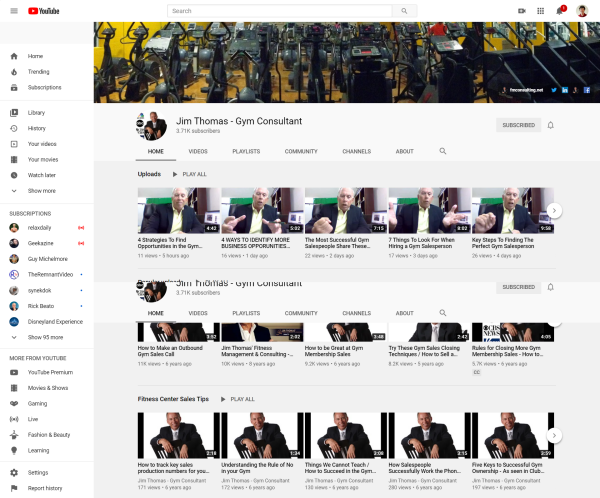Open TheRemnantVideo subscription channel
The height and width of the screenshot is (498, 600).
(47, 274)
